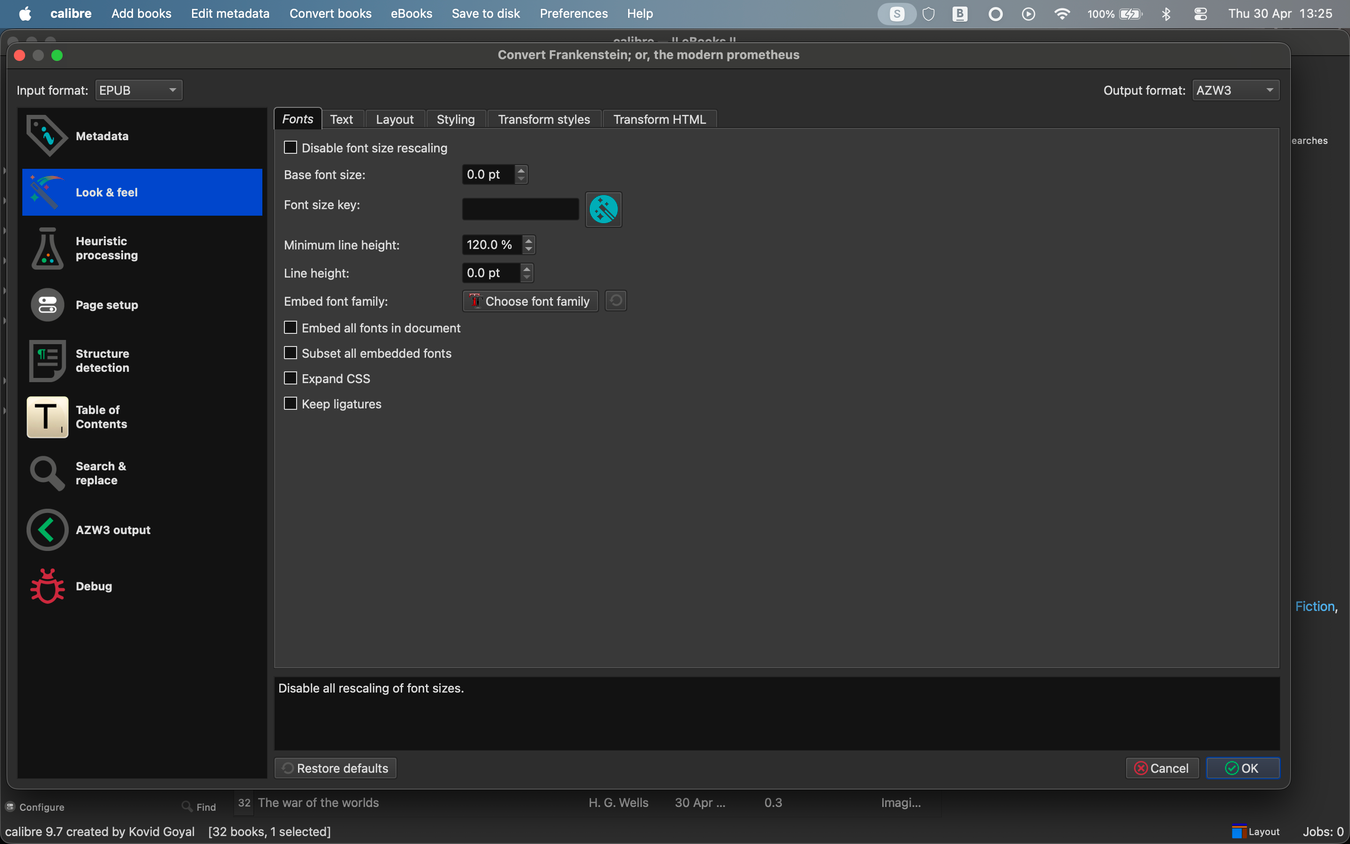Select the Fonts tab

(x=297, y=119)
